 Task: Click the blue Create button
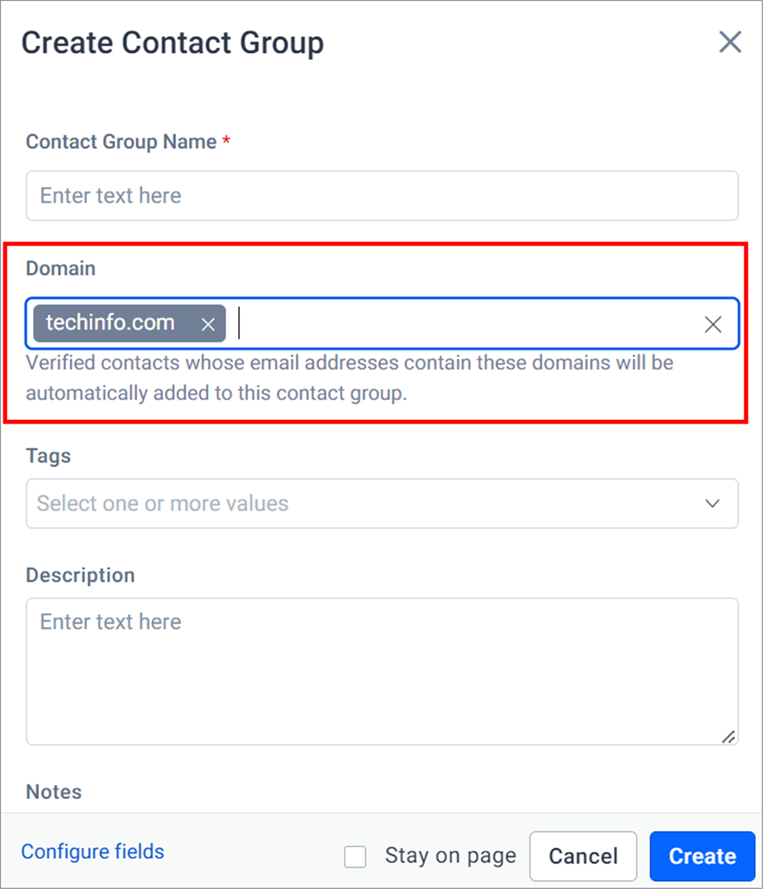pyautogui.click(x=702, y=856)
